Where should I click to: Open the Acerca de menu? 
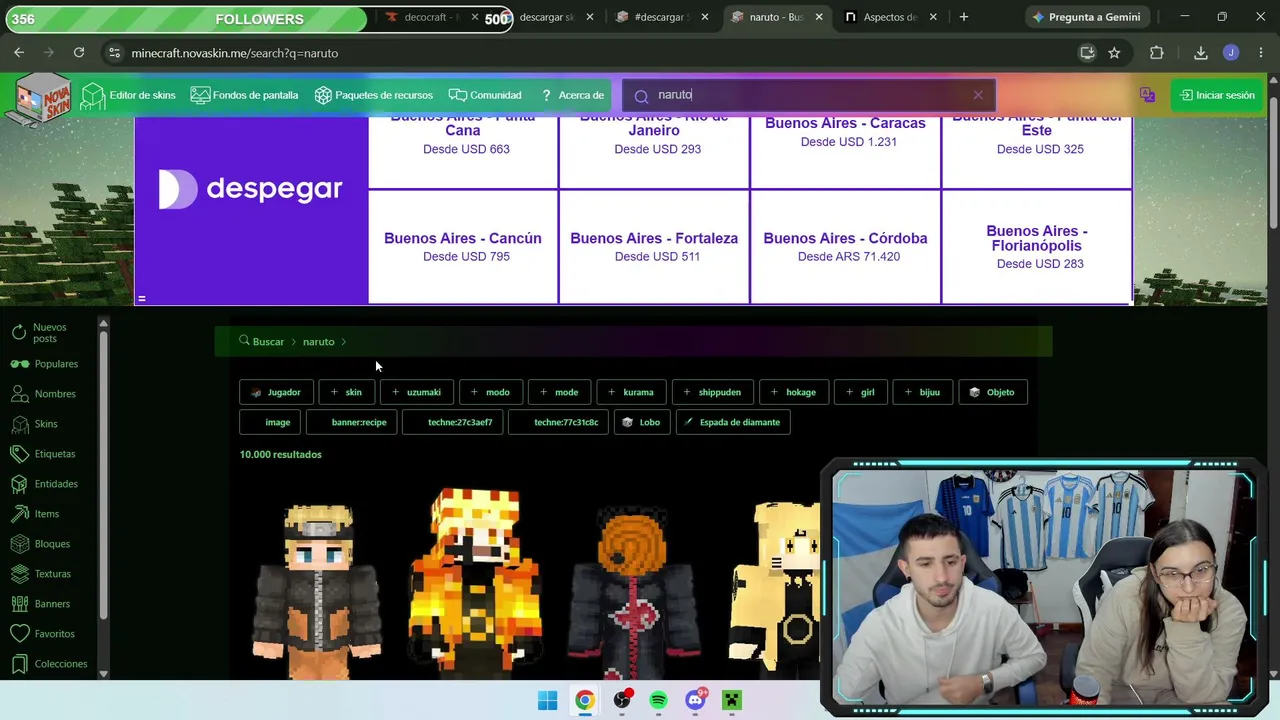click(571, 95)
